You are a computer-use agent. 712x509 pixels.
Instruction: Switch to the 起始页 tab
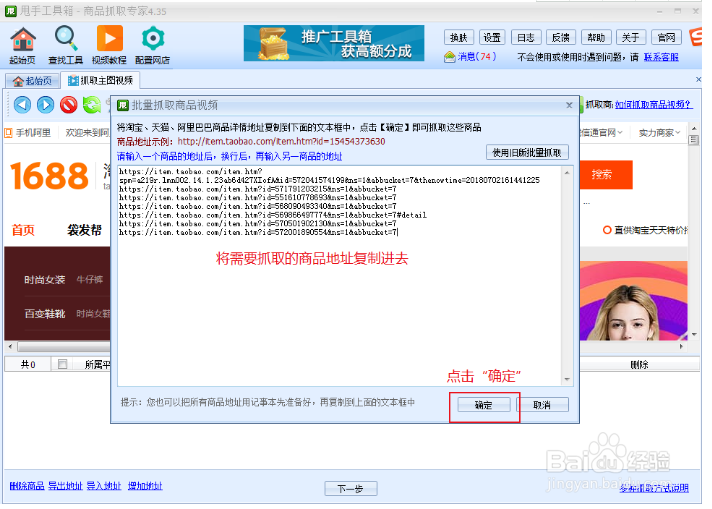click(33, 81)
